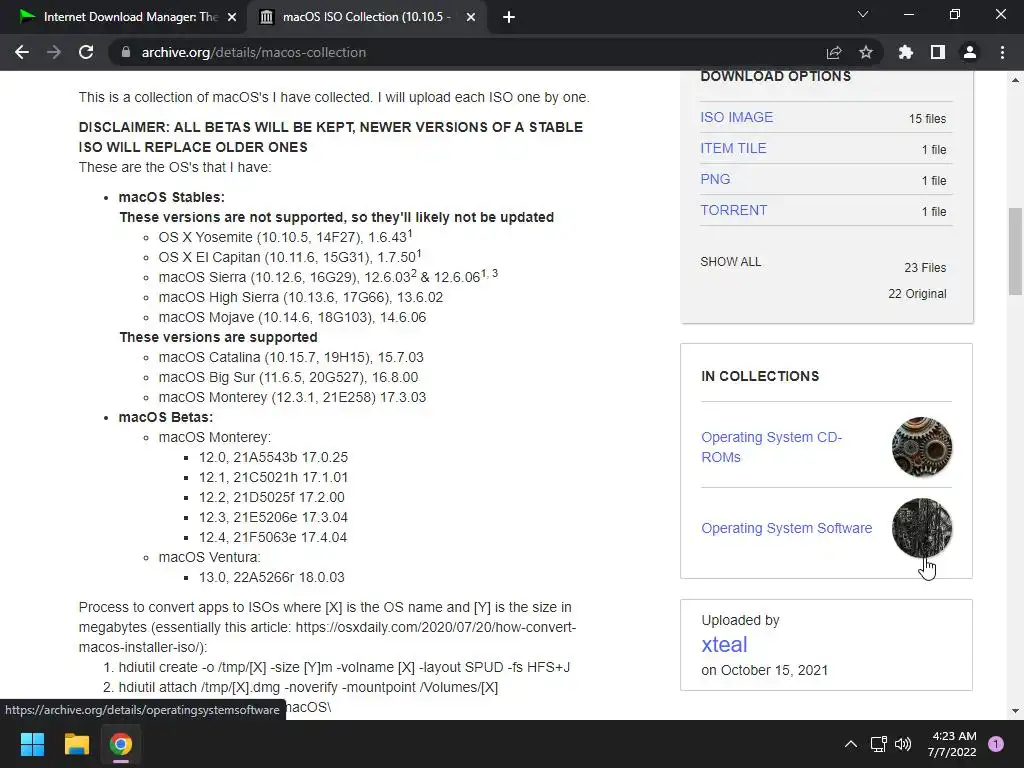Open File Explorer from taskbar
The height and width of the screenshot is (768, 1024).
76,744
